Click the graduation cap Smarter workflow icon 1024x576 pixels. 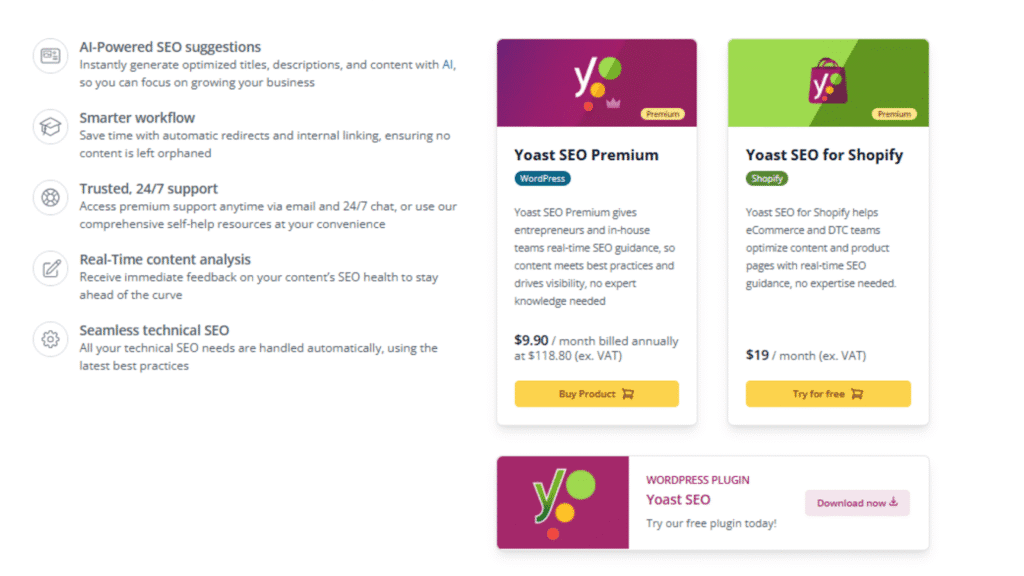(x=49, y=127)
